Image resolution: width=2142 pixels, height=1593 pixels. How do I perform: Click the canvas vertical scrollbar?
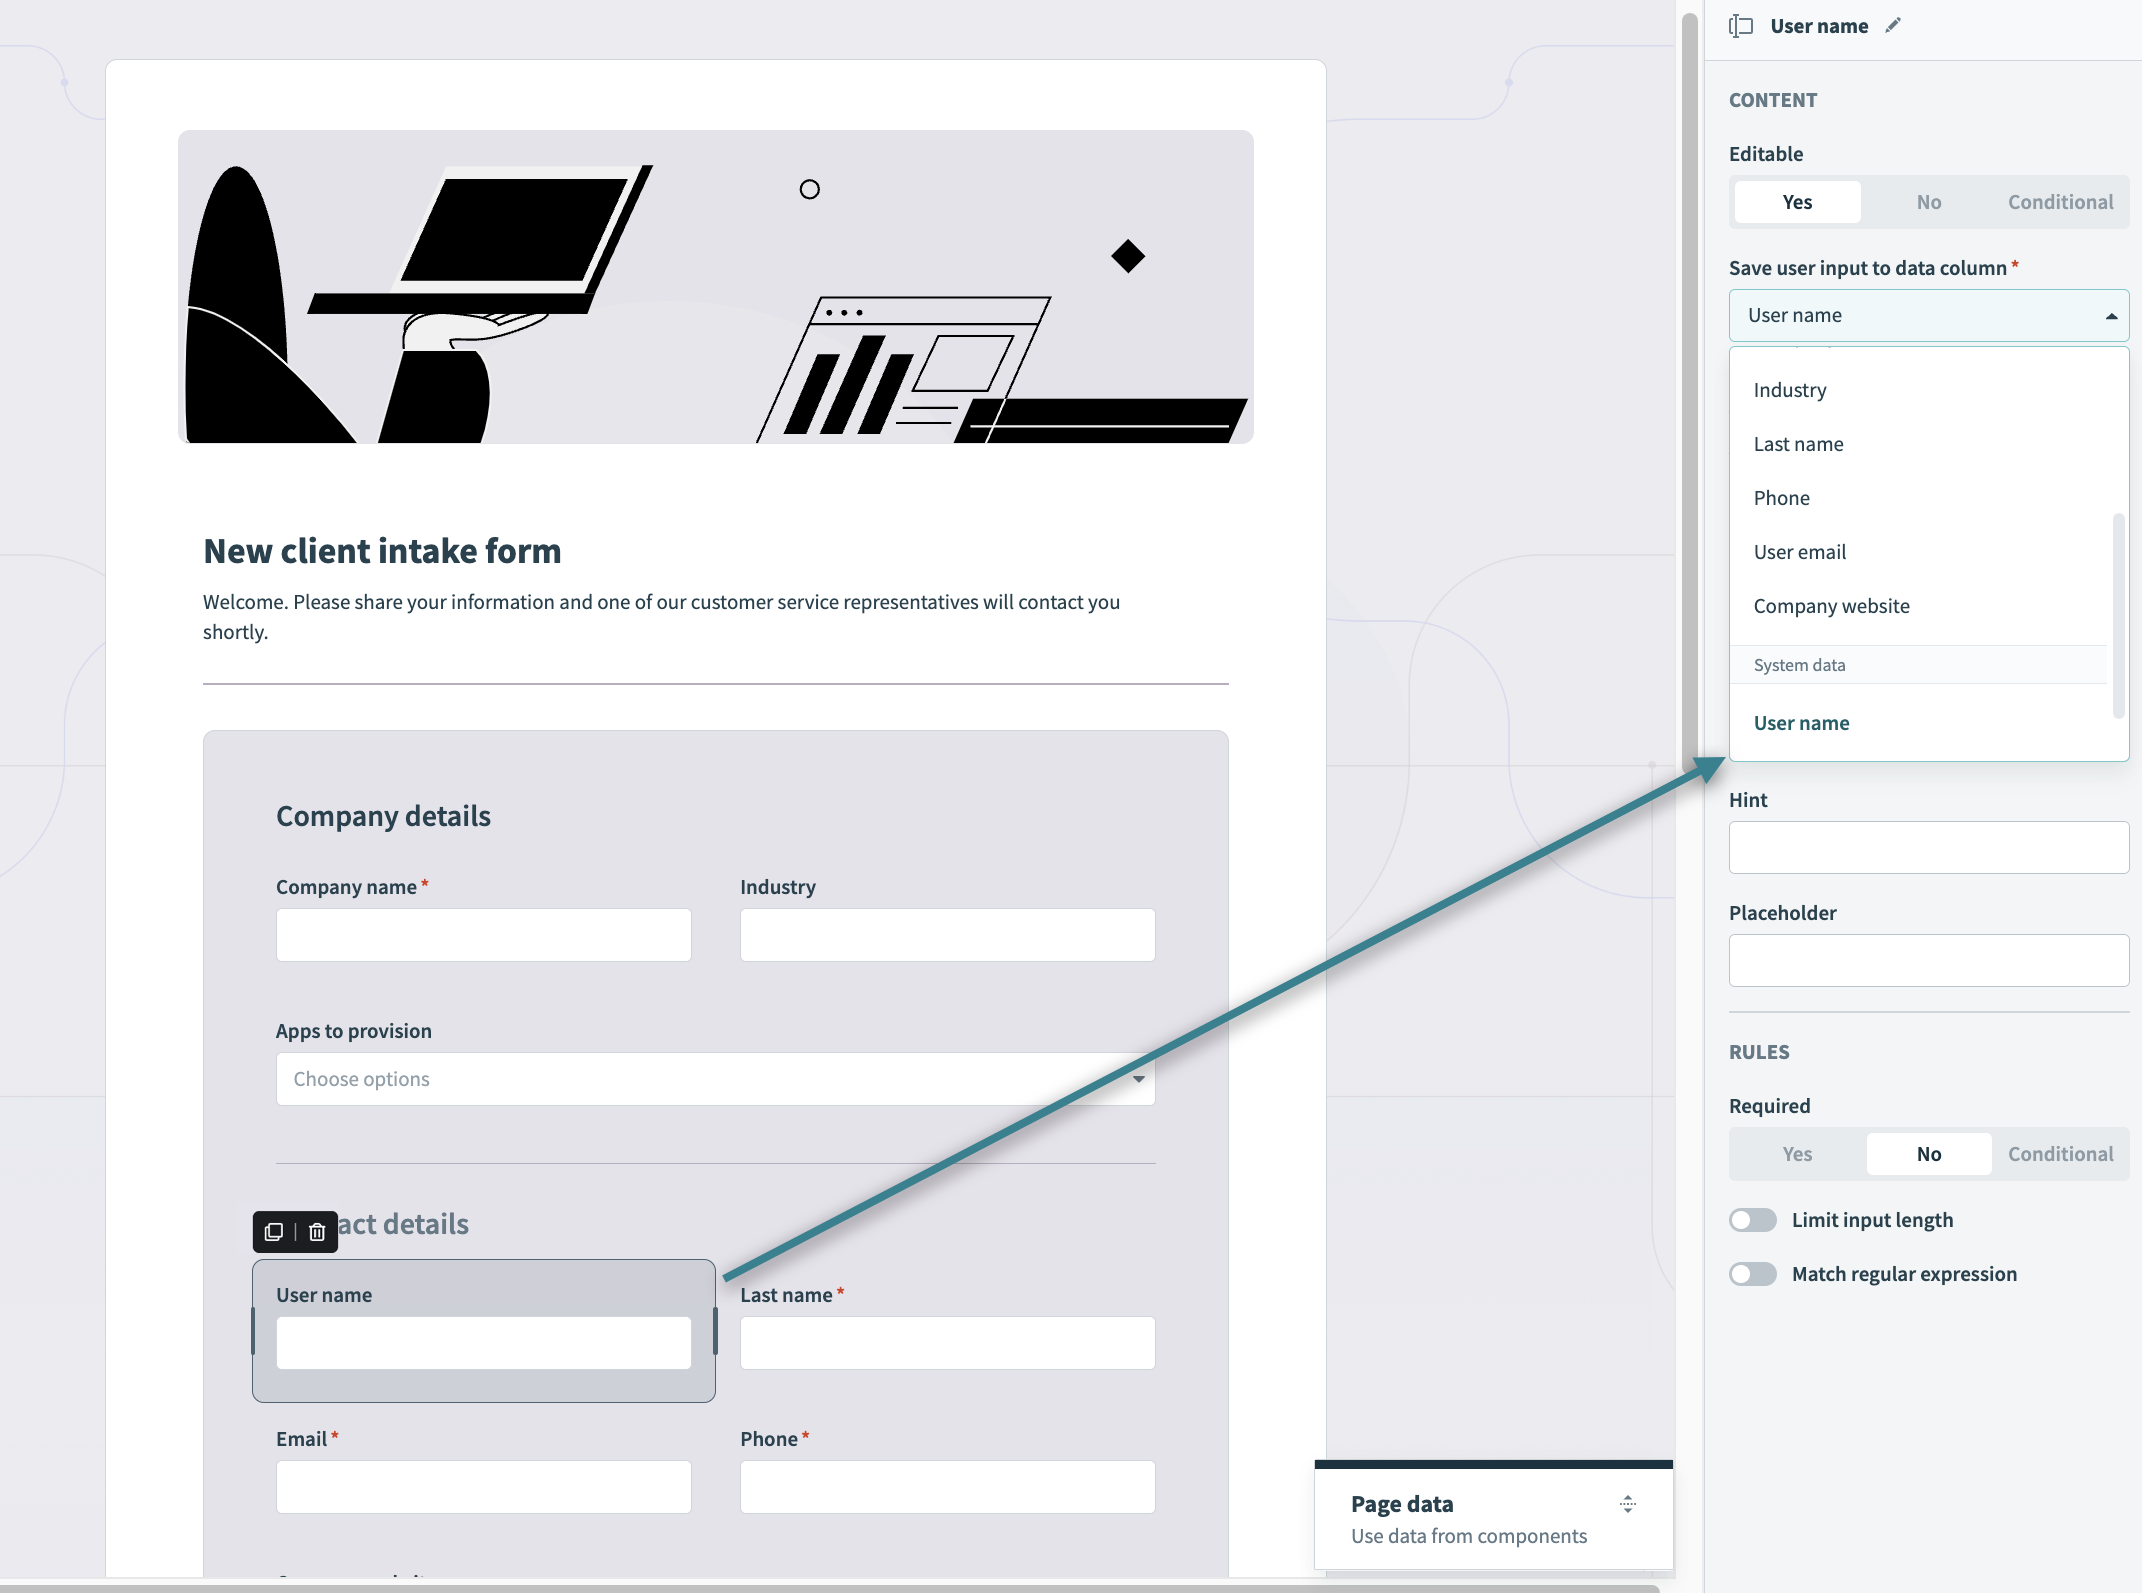(1690, 390)
